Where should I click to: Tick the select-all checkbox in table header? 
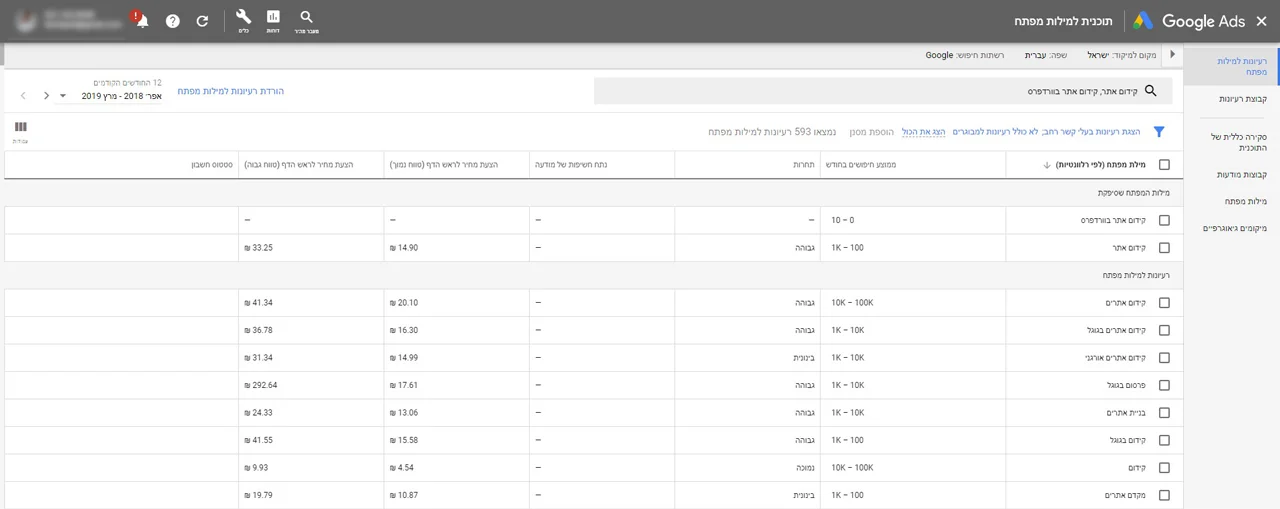pos(1163,165)
